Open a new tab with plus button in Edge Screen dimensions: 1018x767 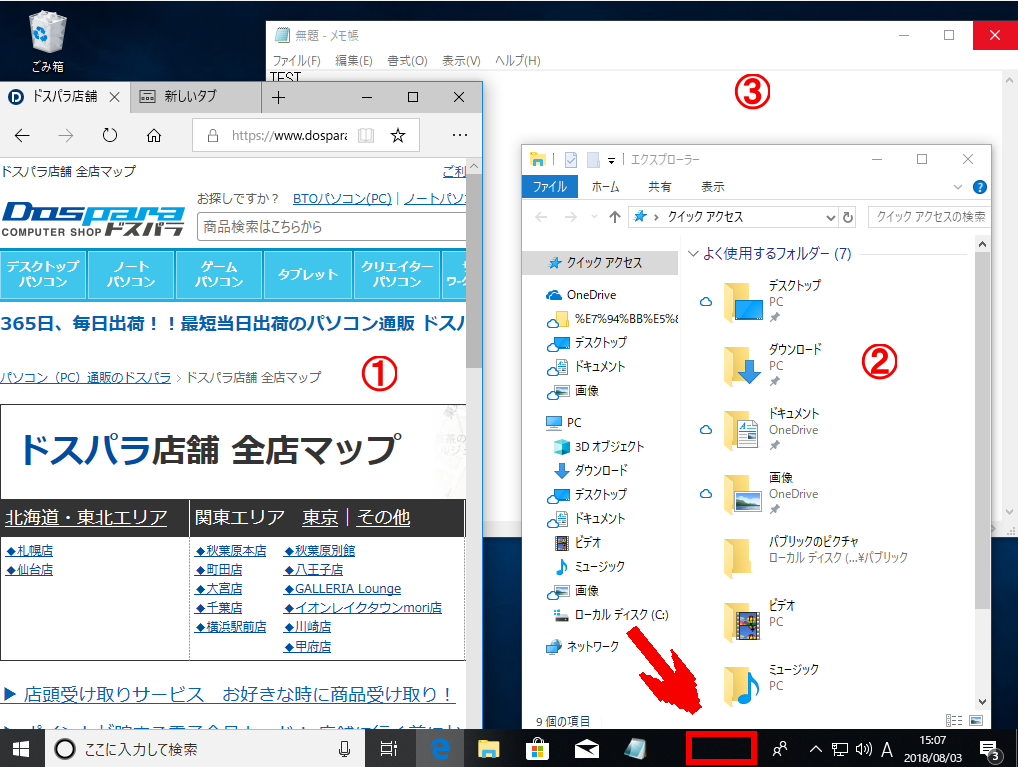[x=279, y=97]
